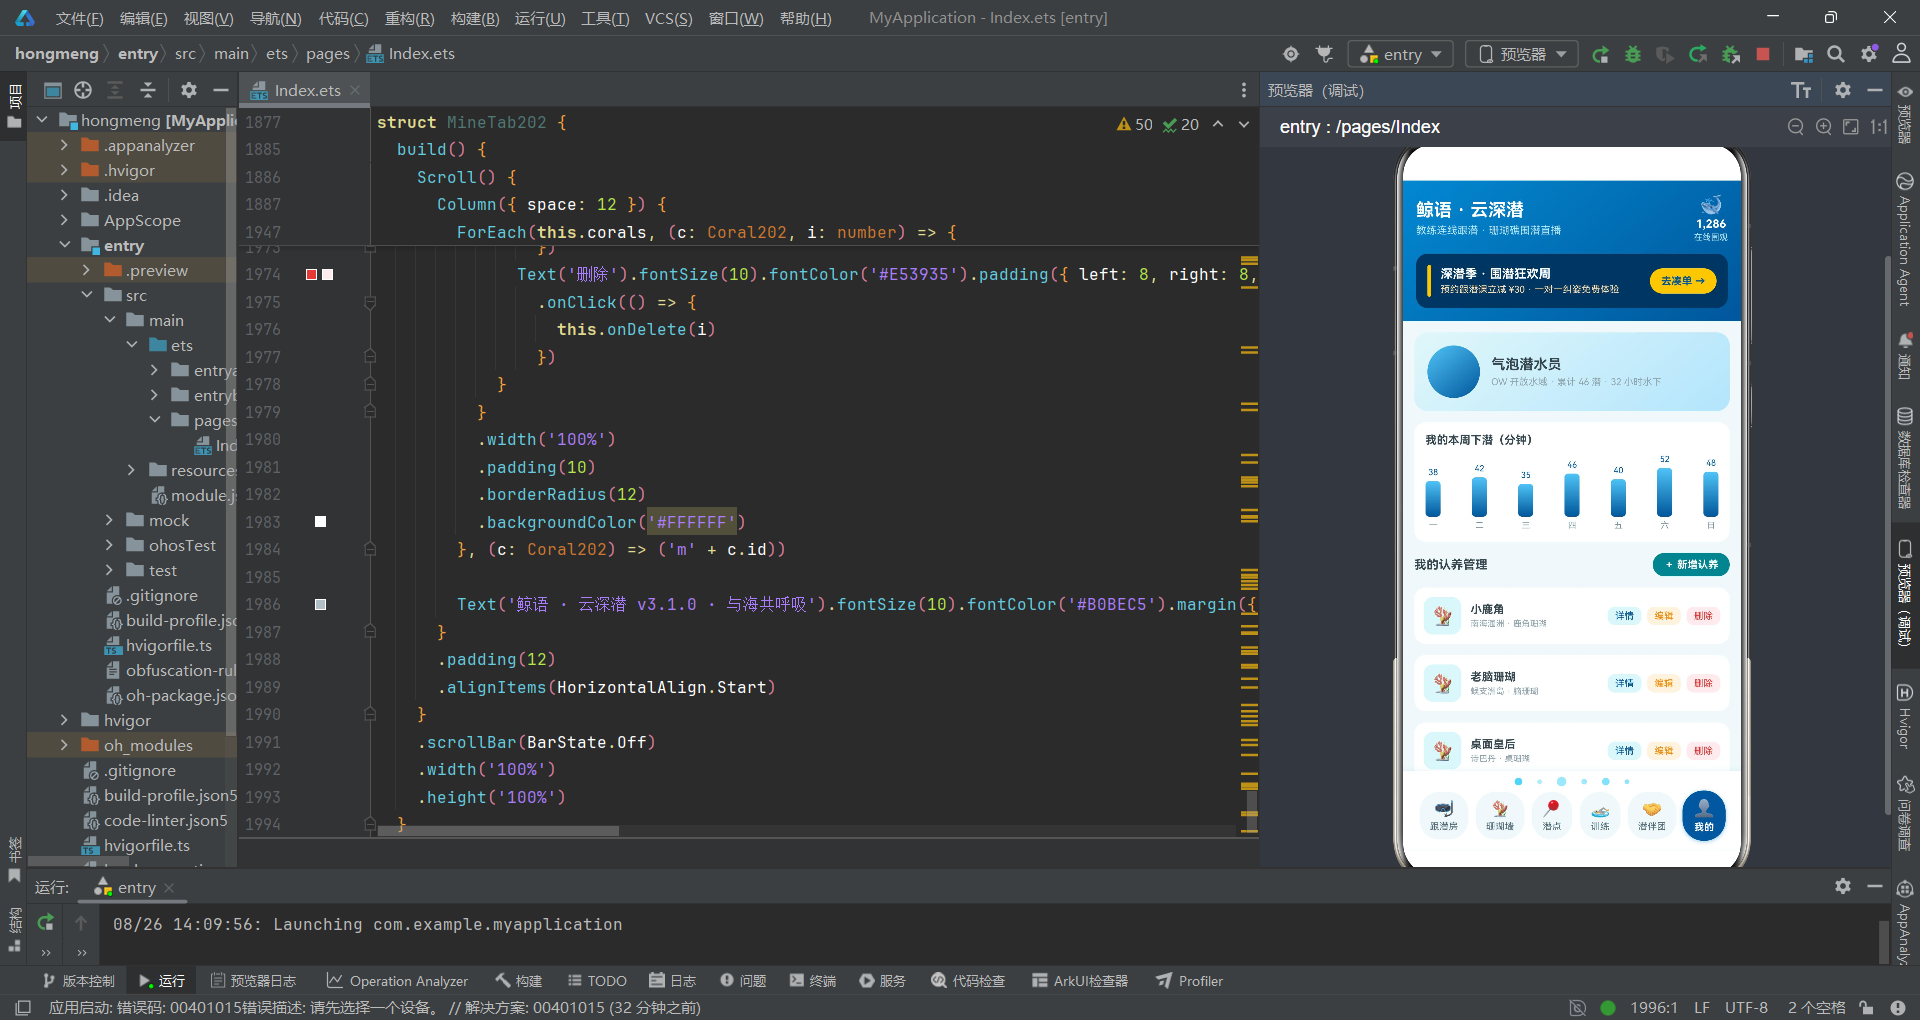Open the search everywhere magnifier icon
The height and width of the screenshot is (1020, 1920).
pos(1836,55)
